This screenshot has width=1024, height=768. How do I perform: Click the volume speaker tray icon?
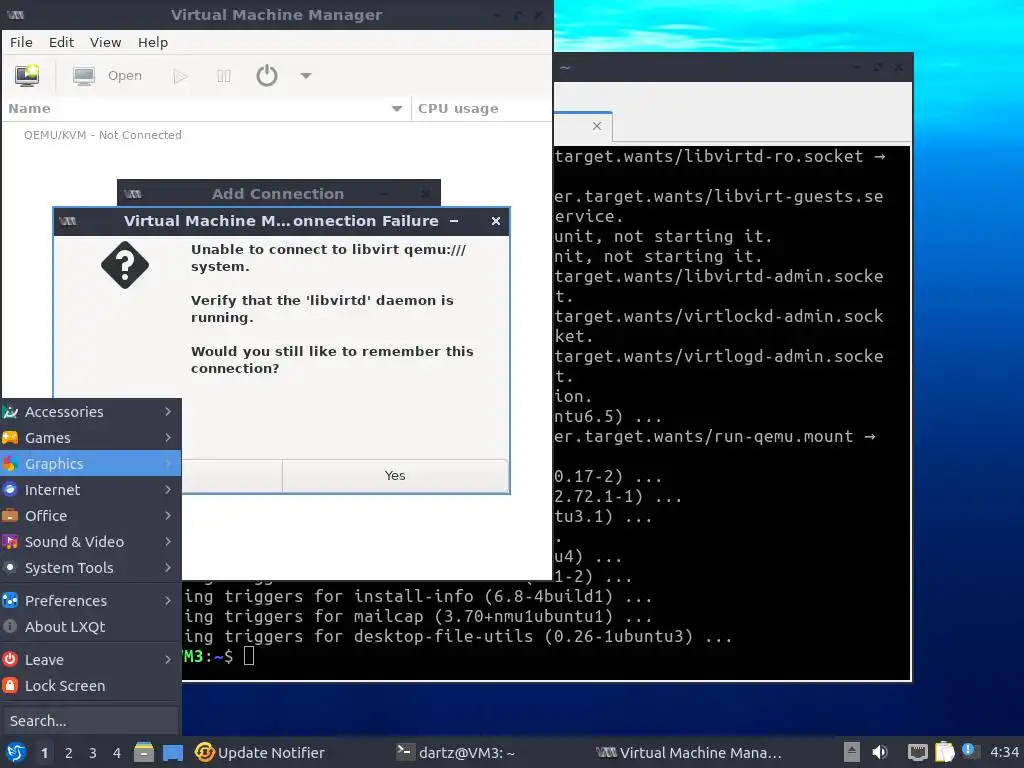tap(880, 752)
